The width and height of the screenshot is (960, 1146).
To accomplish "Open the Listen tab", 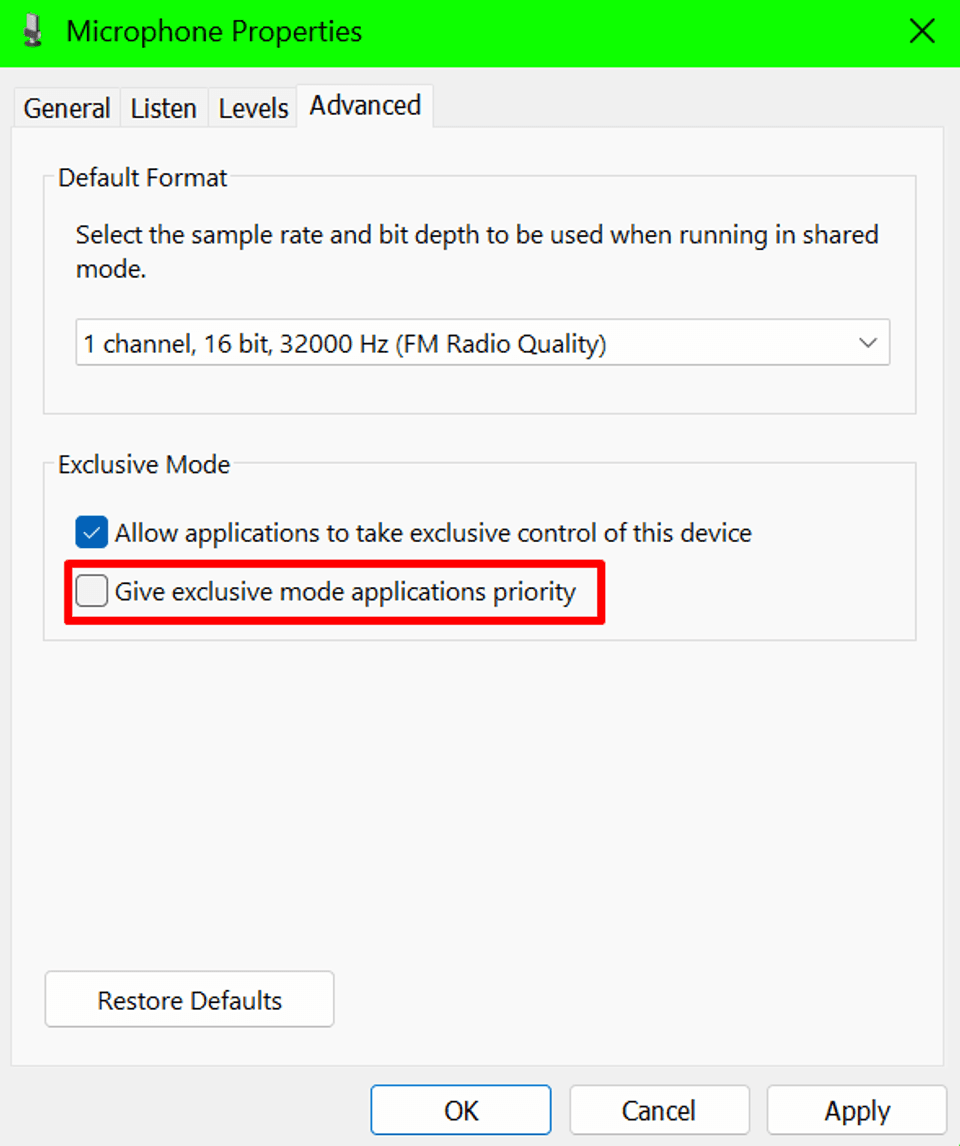I will (x=164, y=108).
